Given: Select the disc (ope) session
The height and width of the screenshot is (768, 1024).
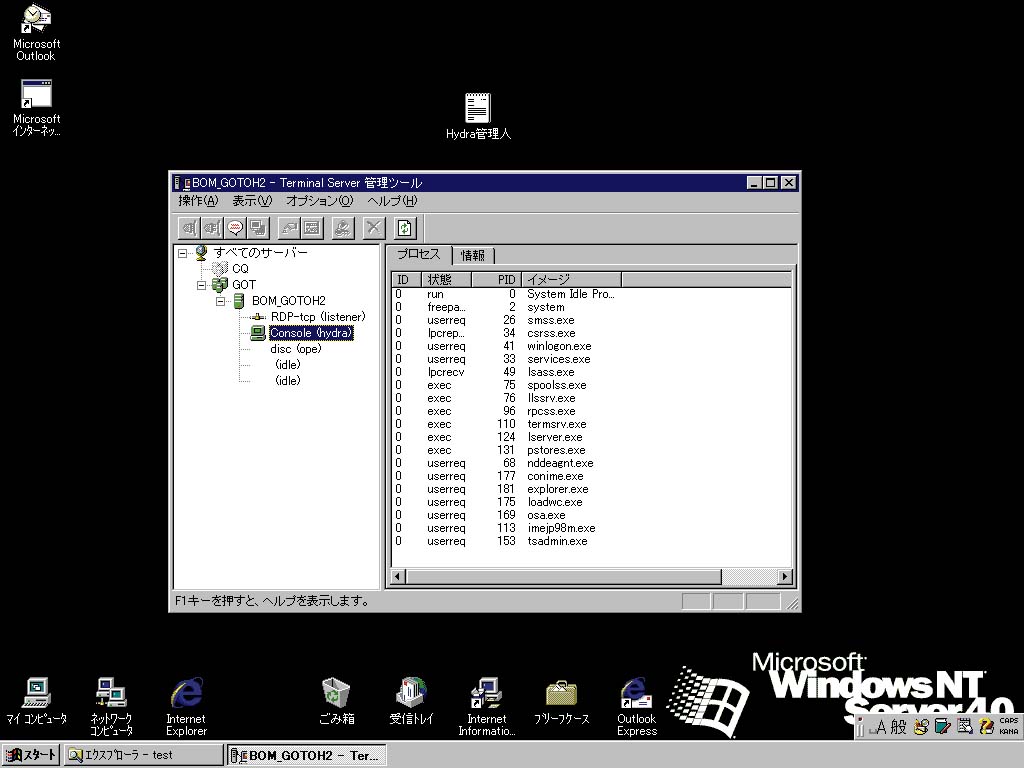Looking at the screenshot, I should pos(296,349).
